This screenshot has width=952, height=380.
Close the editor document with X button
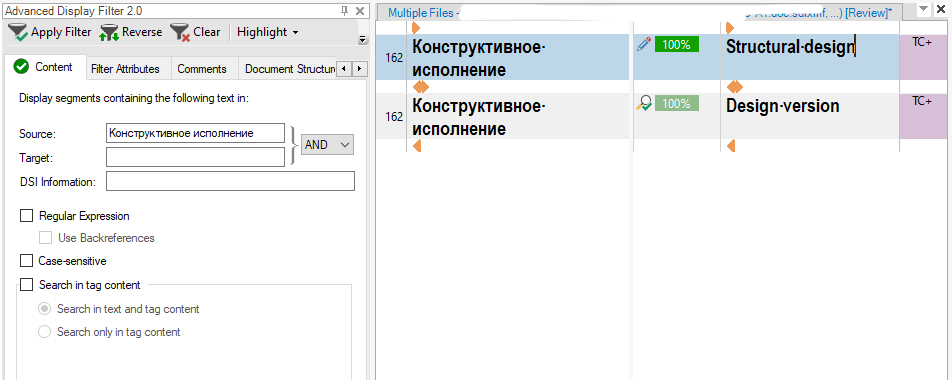[941, 9]
